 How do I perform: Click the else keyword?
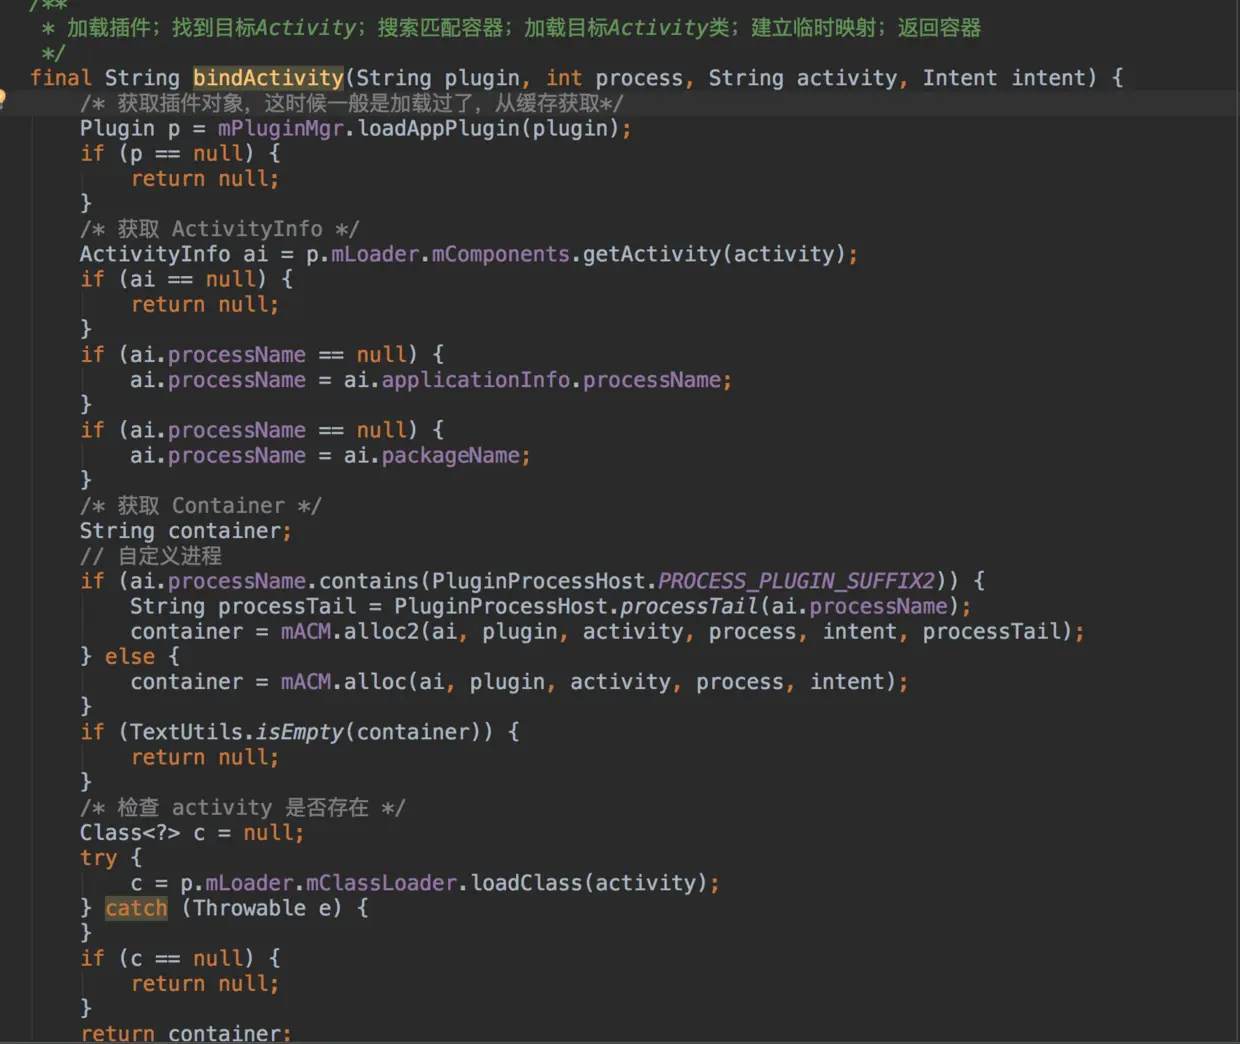click(130, 657)
